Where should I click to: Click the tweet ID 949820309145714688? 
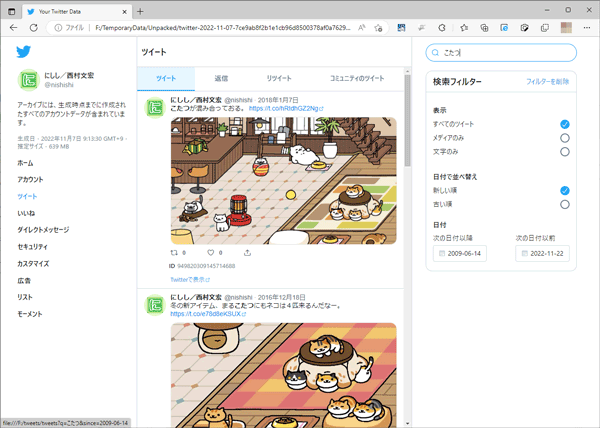coord(206,266)
